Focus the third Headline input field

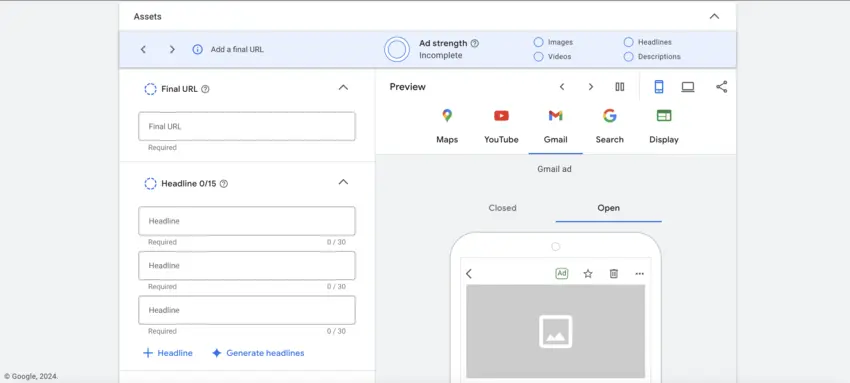[x=247, y=310]
